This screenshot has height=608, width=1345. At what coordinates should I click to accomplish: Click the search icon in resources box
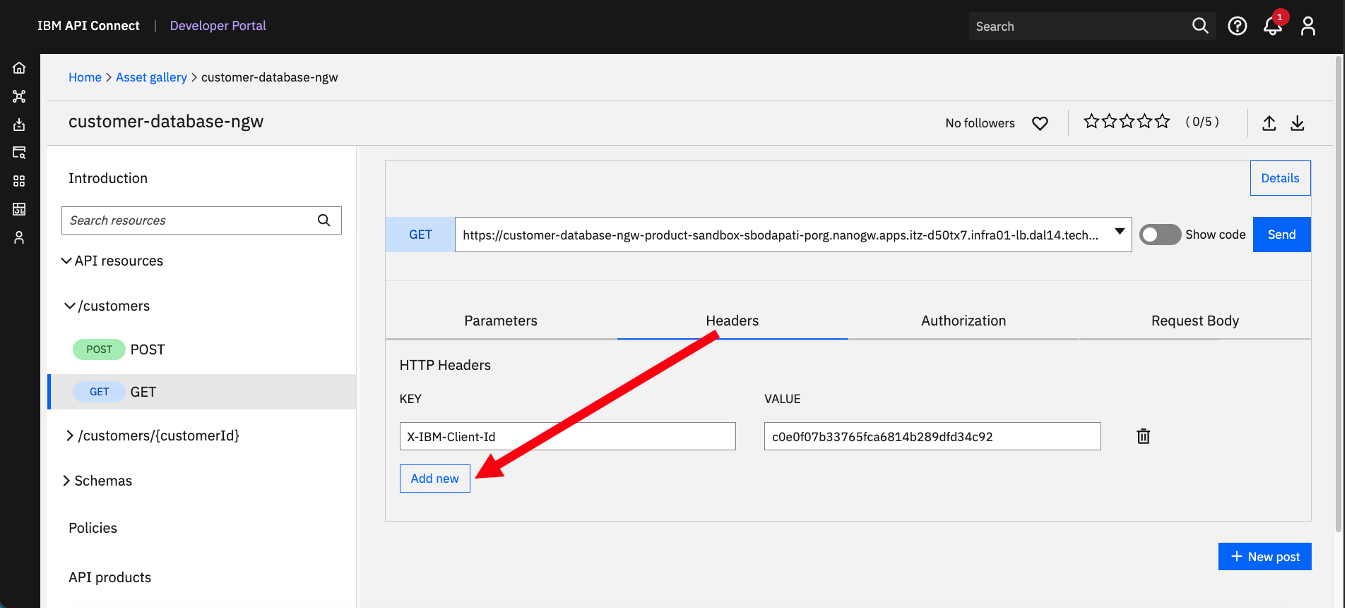(323, 220)
